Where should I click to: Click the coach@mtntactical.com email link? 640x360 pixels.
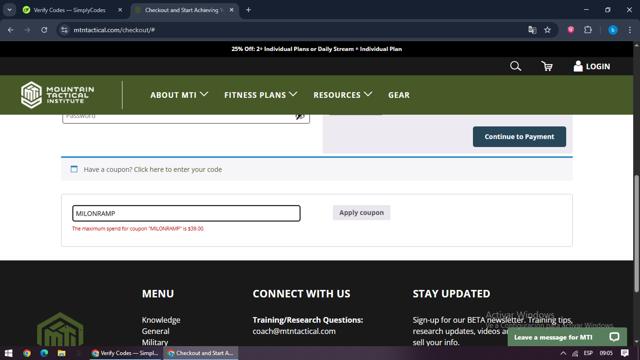294,331
